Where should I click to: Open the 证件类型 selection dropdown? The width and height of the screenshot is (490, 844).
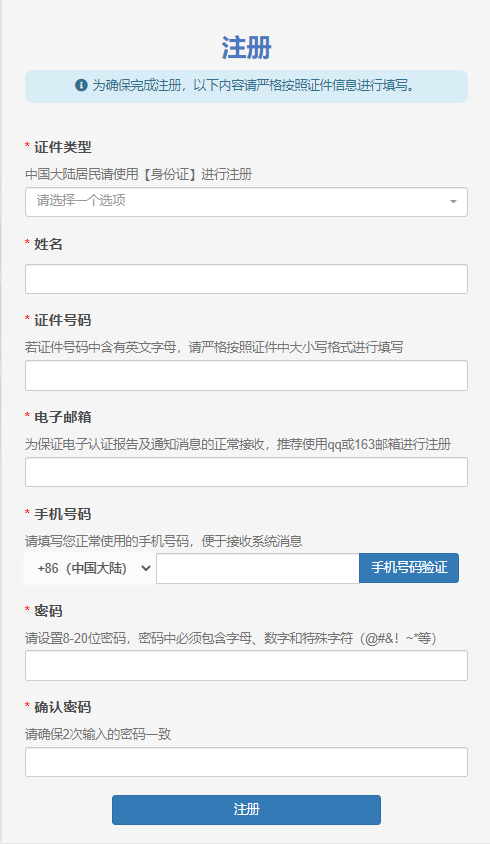click(x=246, y=202)
